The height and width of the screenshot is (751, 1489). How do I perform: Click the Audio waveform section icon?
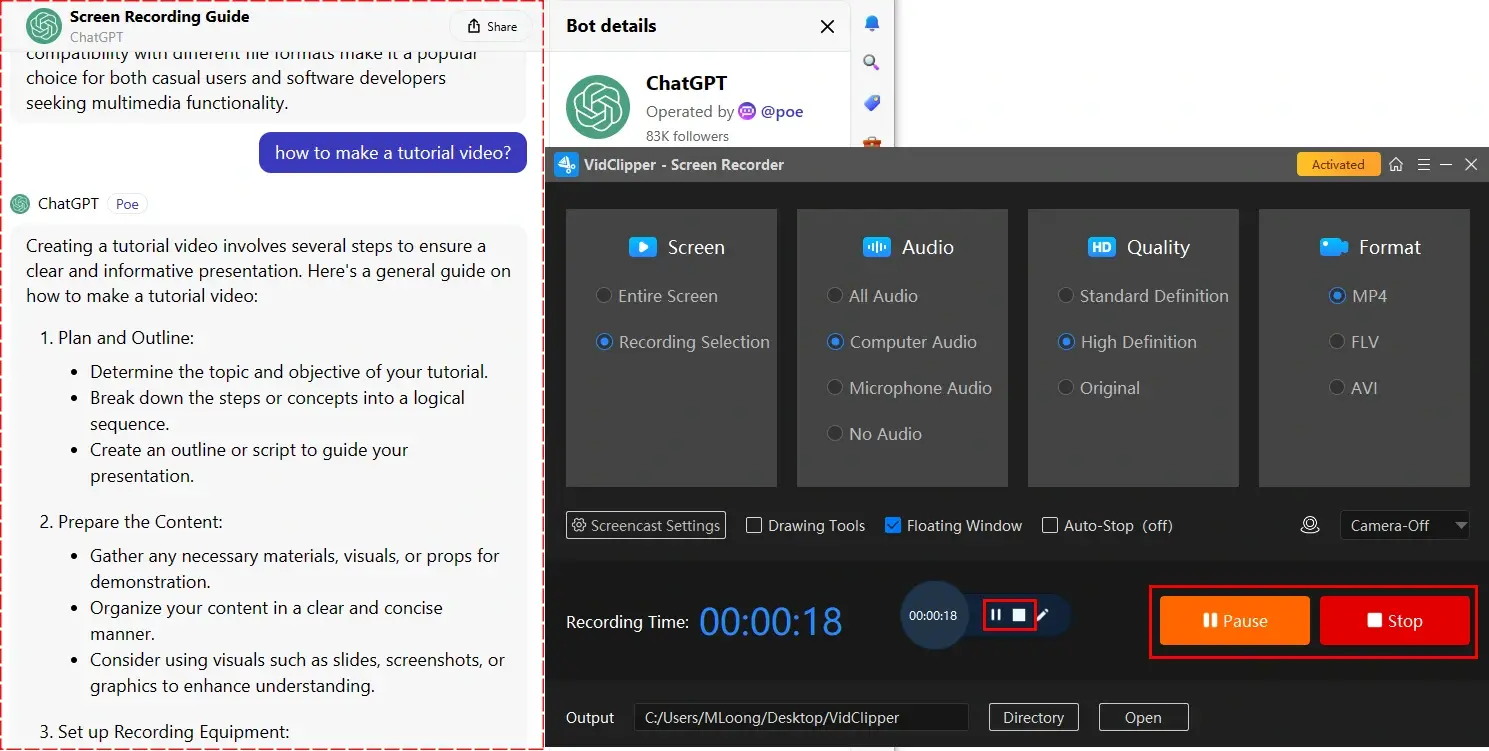[x=876, y=247]
